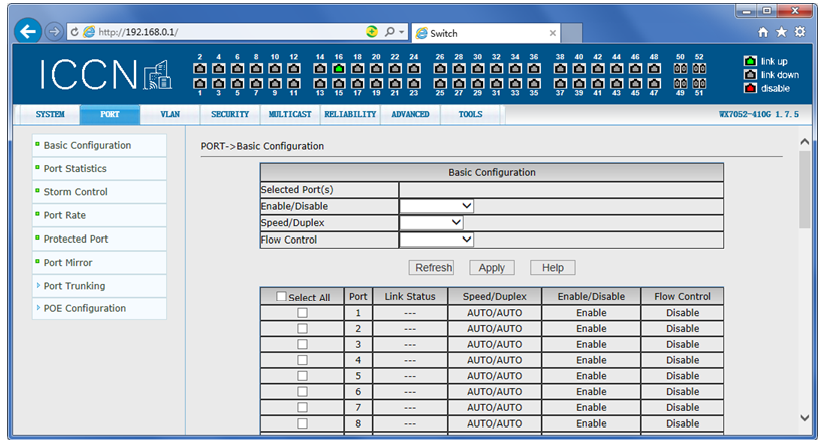Click port 12 icon on panel
Viewport: 825px width, 444px height.
point(294,68)
